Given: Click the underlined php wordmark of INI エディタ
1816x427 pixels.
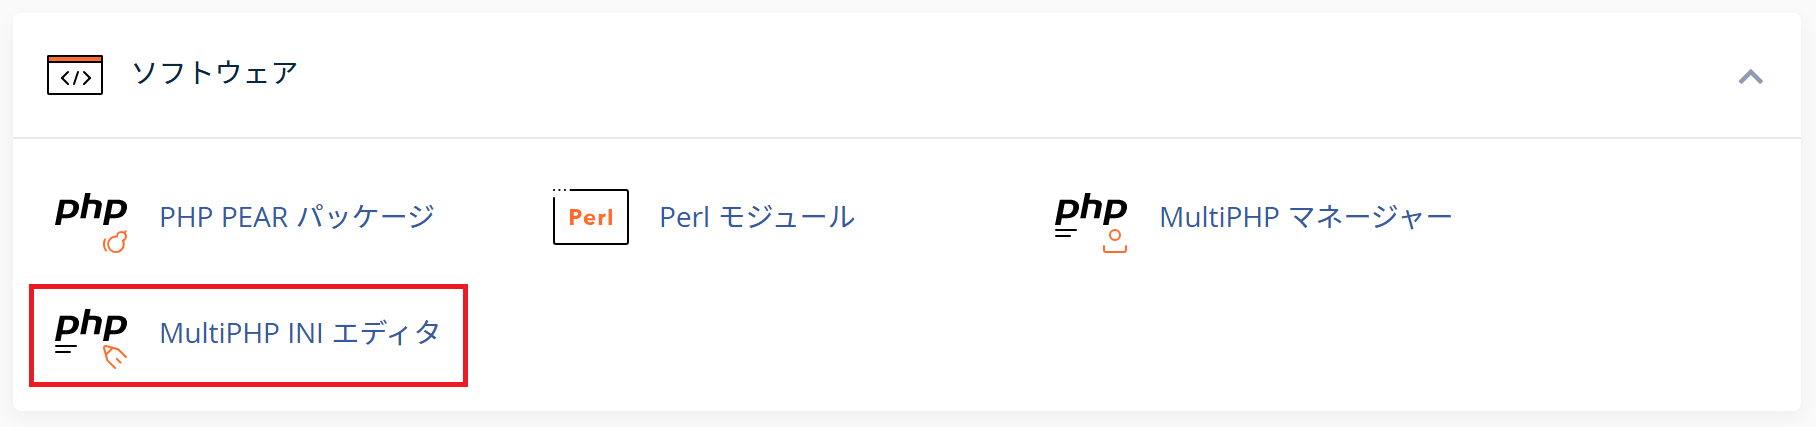Looking at the screenshot, I should pos(91,326).
